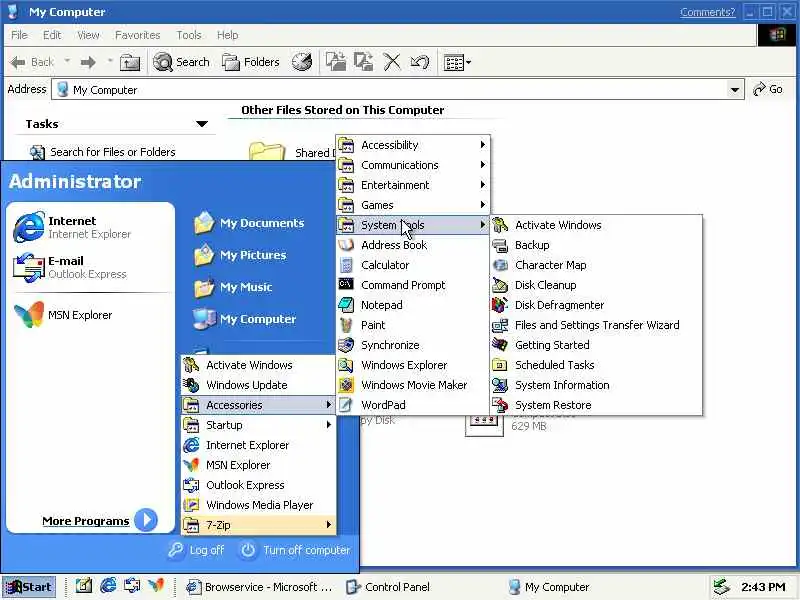Image resolution: width=800 pixels, height=600 pixels.
Task: Open Address Book from Accessories
Action: (413, 245)
